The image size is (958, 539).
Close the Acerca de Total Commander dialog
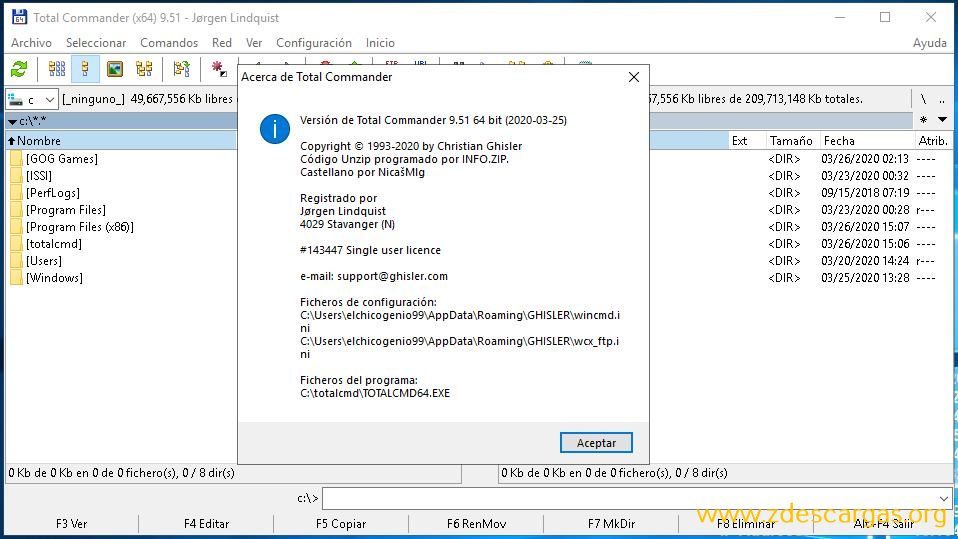click(634, 77)
